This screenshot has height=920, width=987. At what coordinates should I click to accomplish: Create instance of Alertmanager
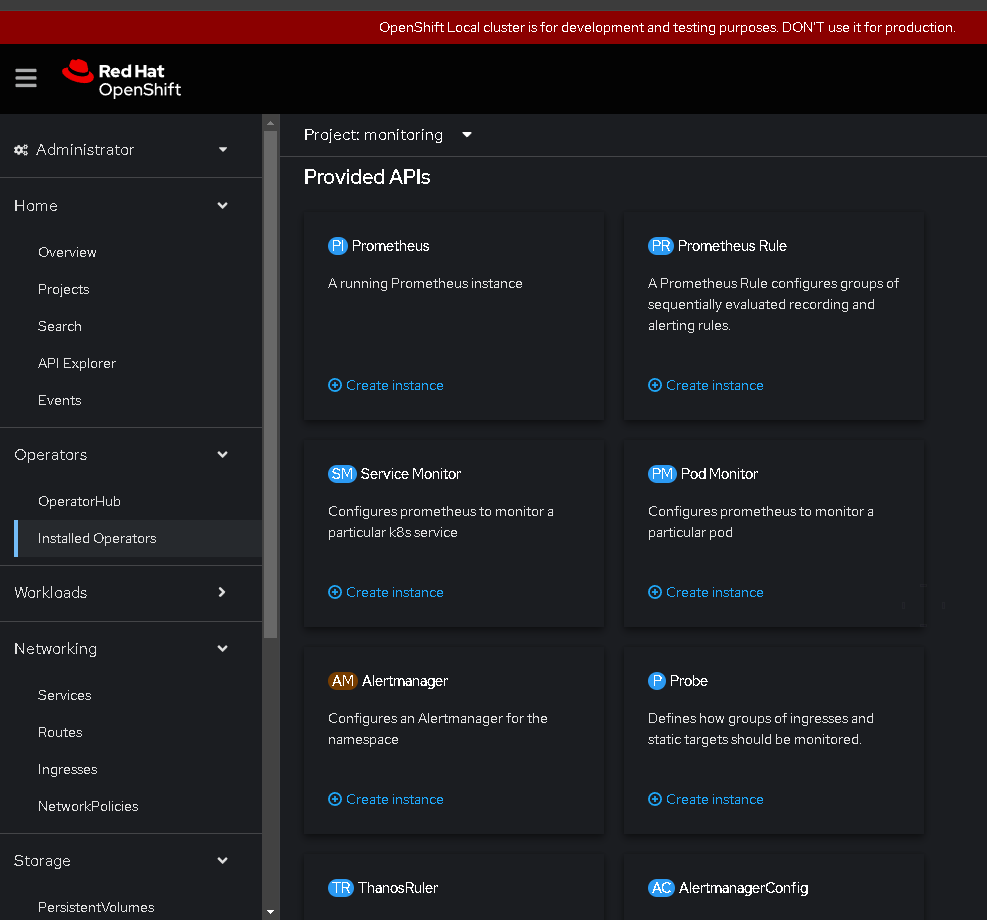pos(386,799)
